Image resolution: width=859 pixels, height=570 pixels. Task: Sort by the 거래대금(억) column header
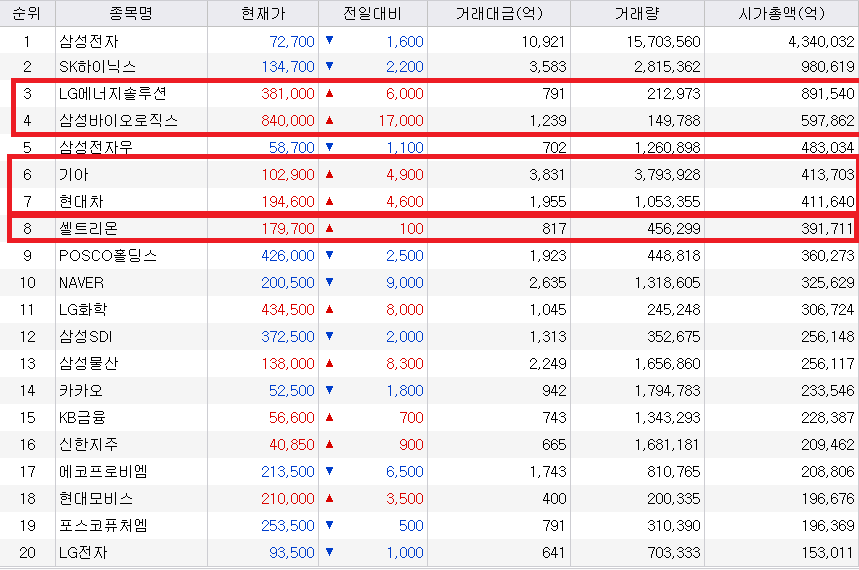tap(499, 13)
